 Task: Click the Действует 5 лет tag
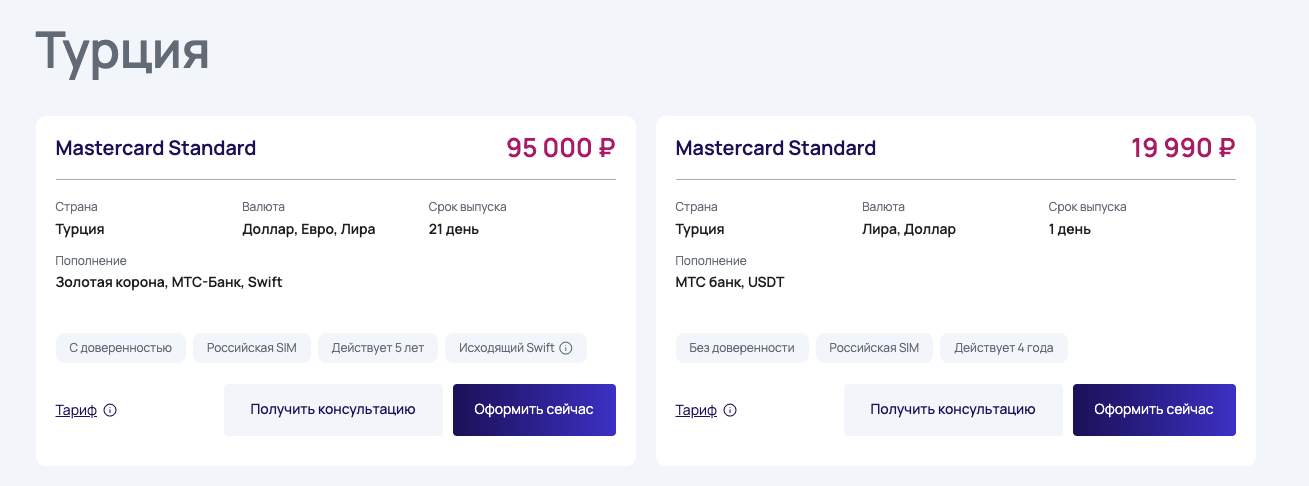coord(378,348)
